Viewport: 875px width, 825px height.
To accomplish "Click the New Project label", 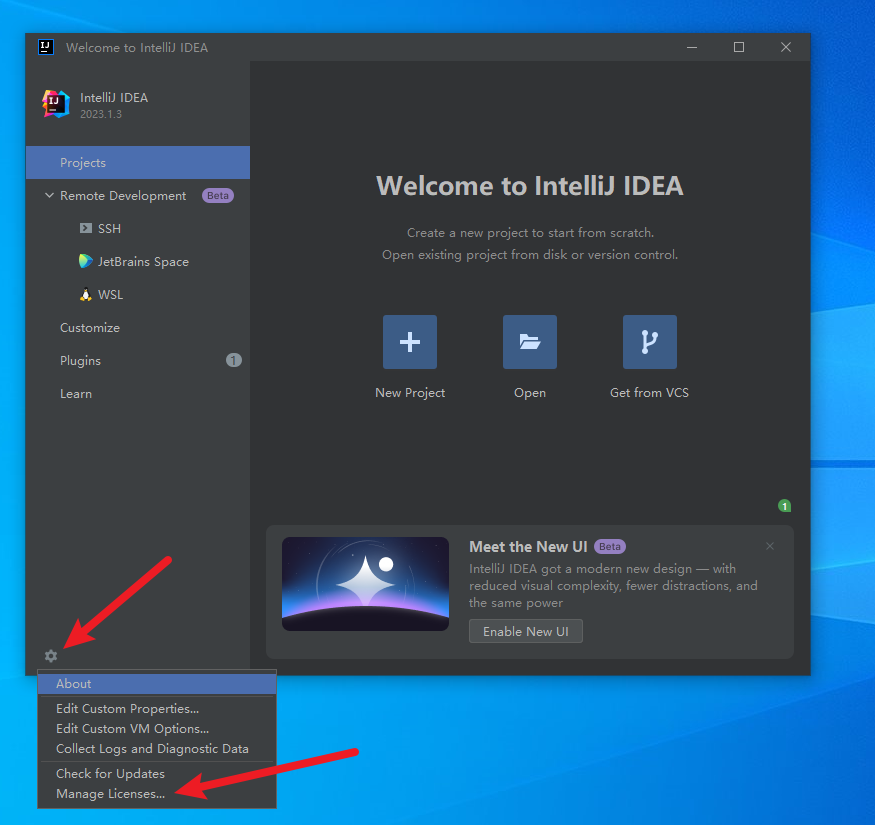I will (x=410, y=393).
